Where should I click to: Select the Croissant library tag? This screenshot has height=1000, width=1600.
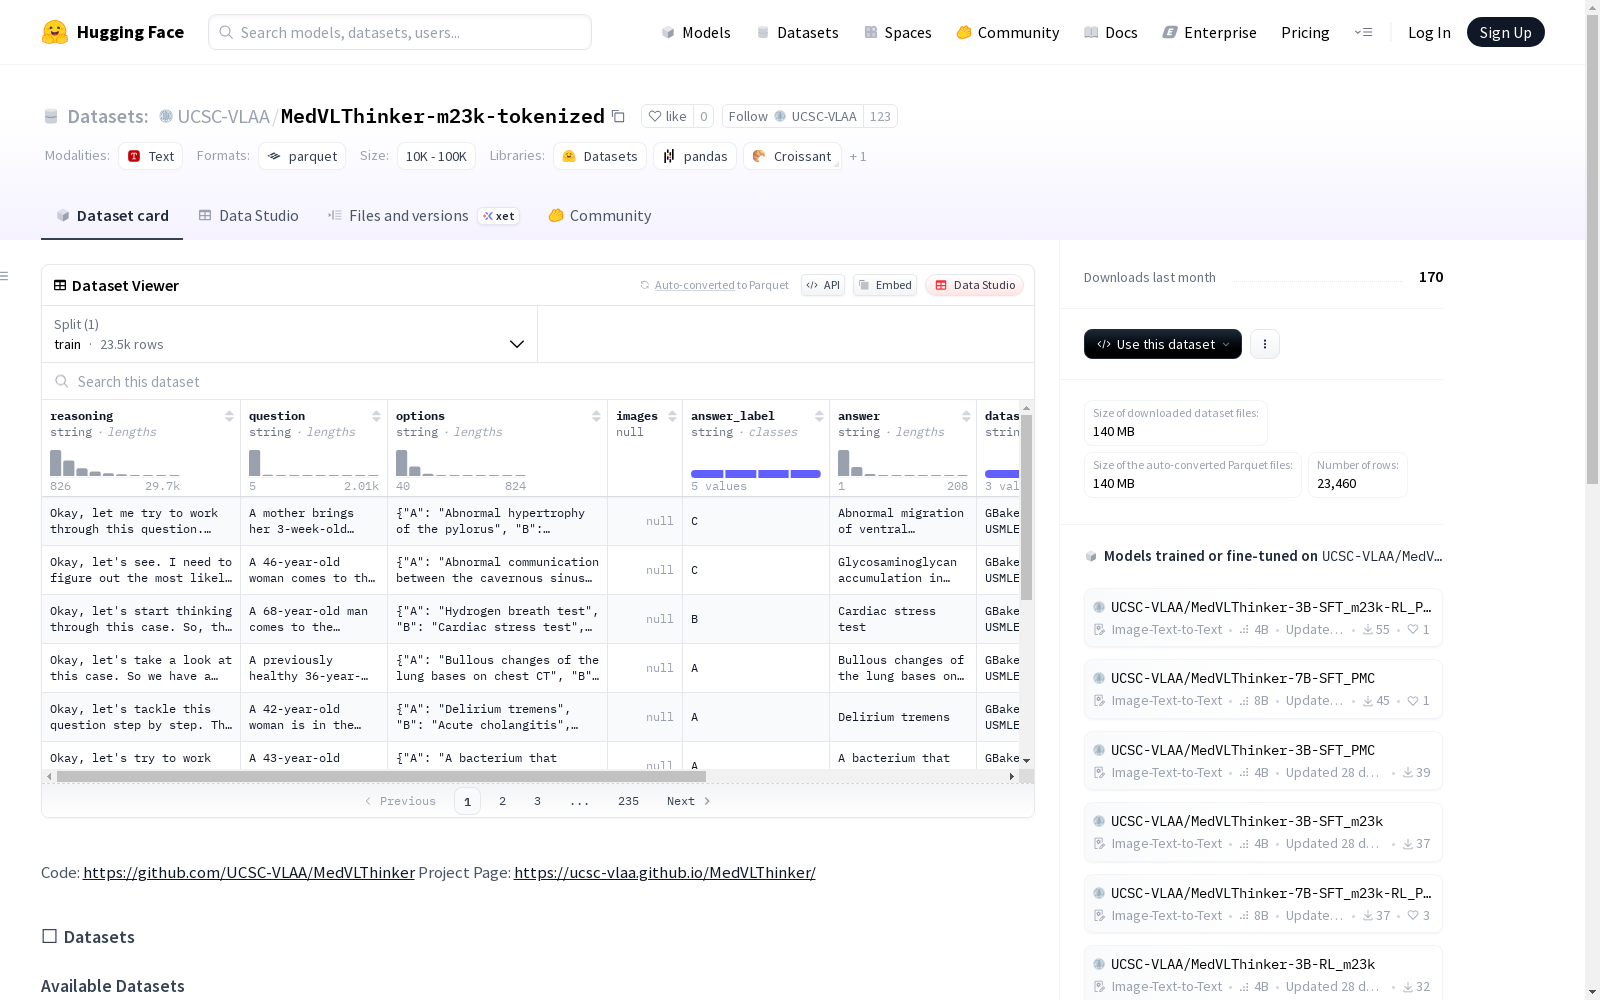point(792,156)
